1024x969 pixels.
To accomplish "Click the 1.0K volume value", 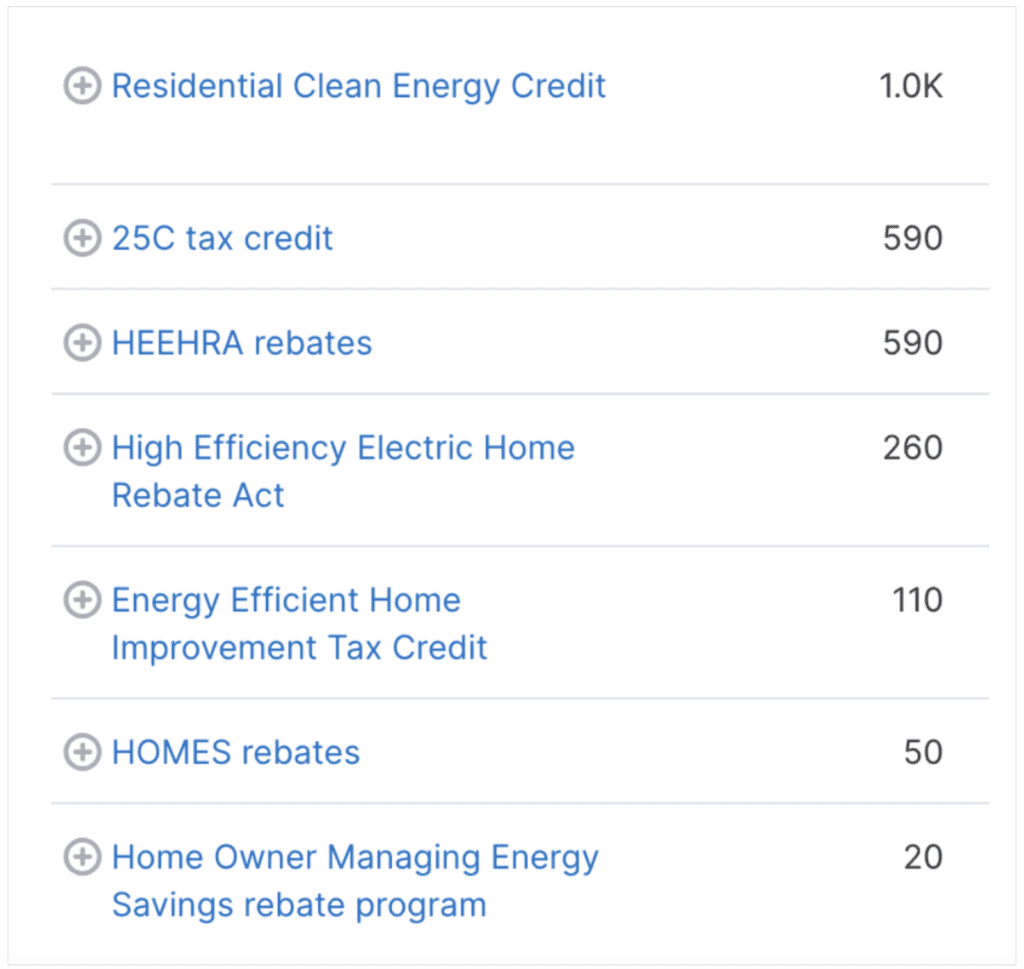I will (911, 86).
